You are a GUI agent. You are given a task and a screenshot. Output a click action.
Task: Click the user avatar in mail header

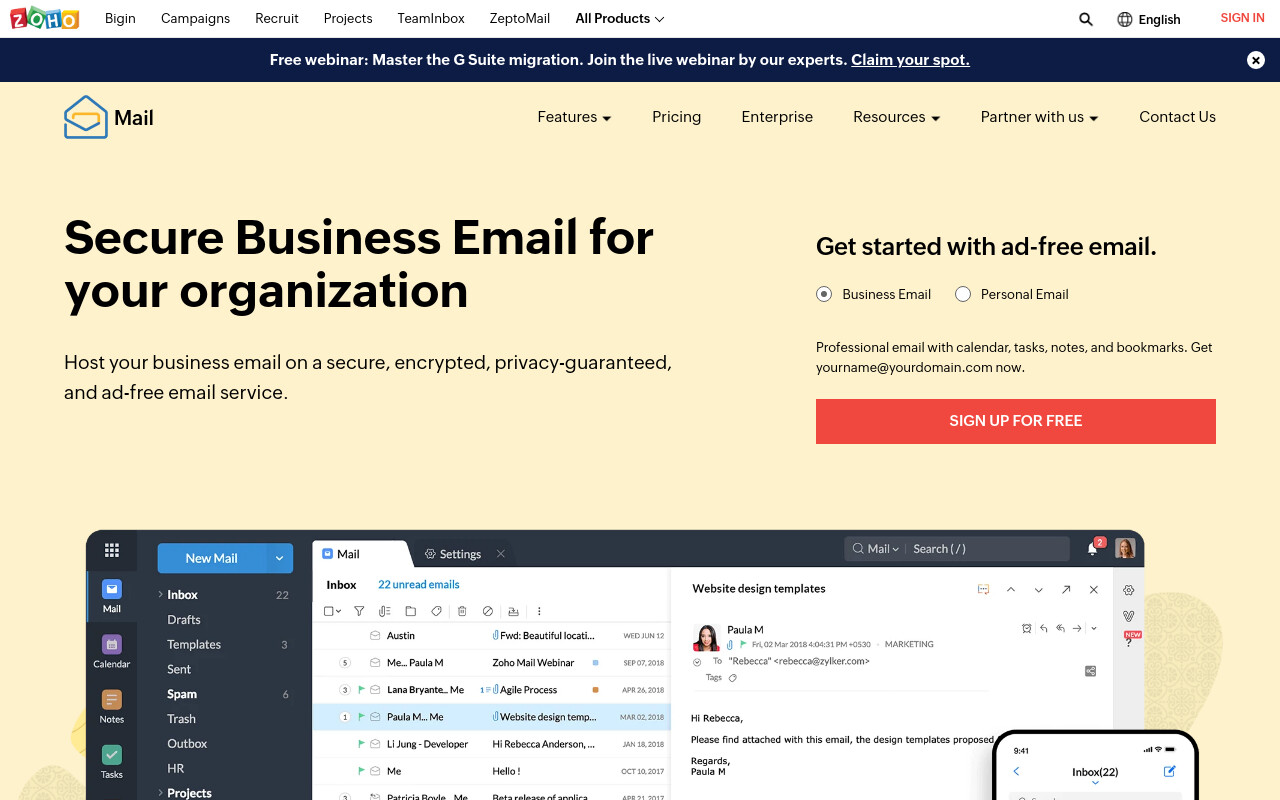(1125, 548)
